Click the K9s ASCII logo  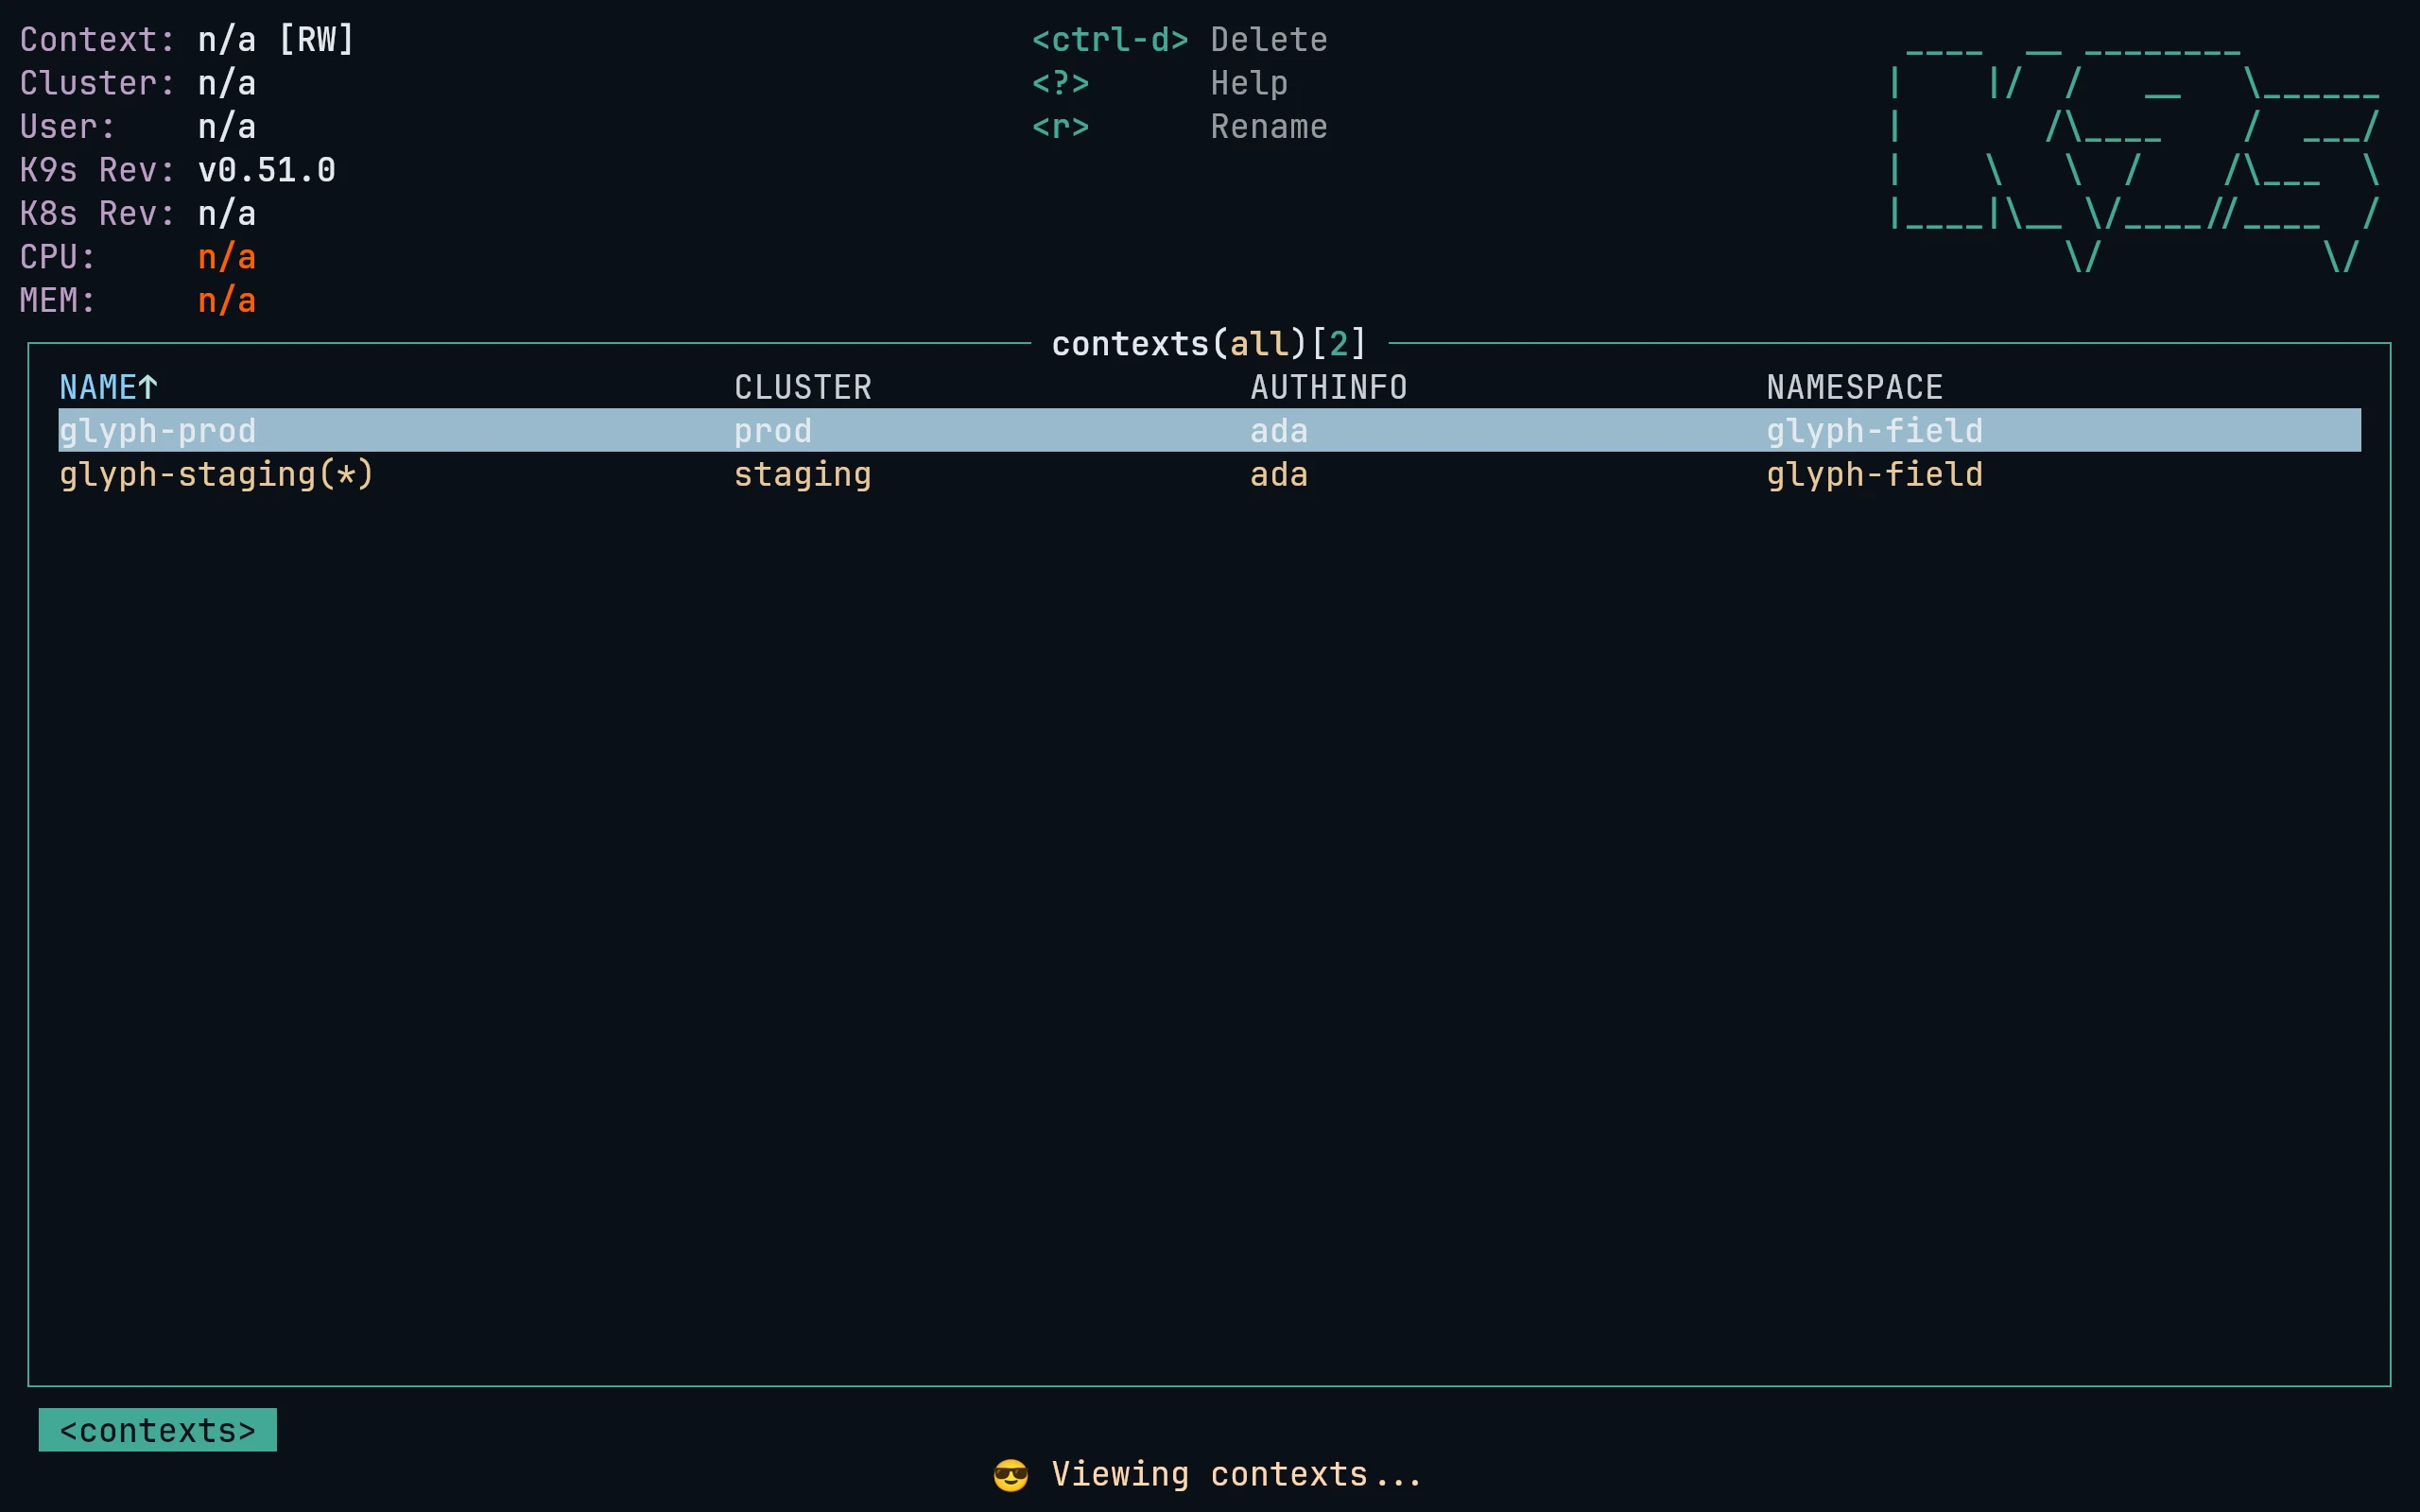coord(2135,160)
